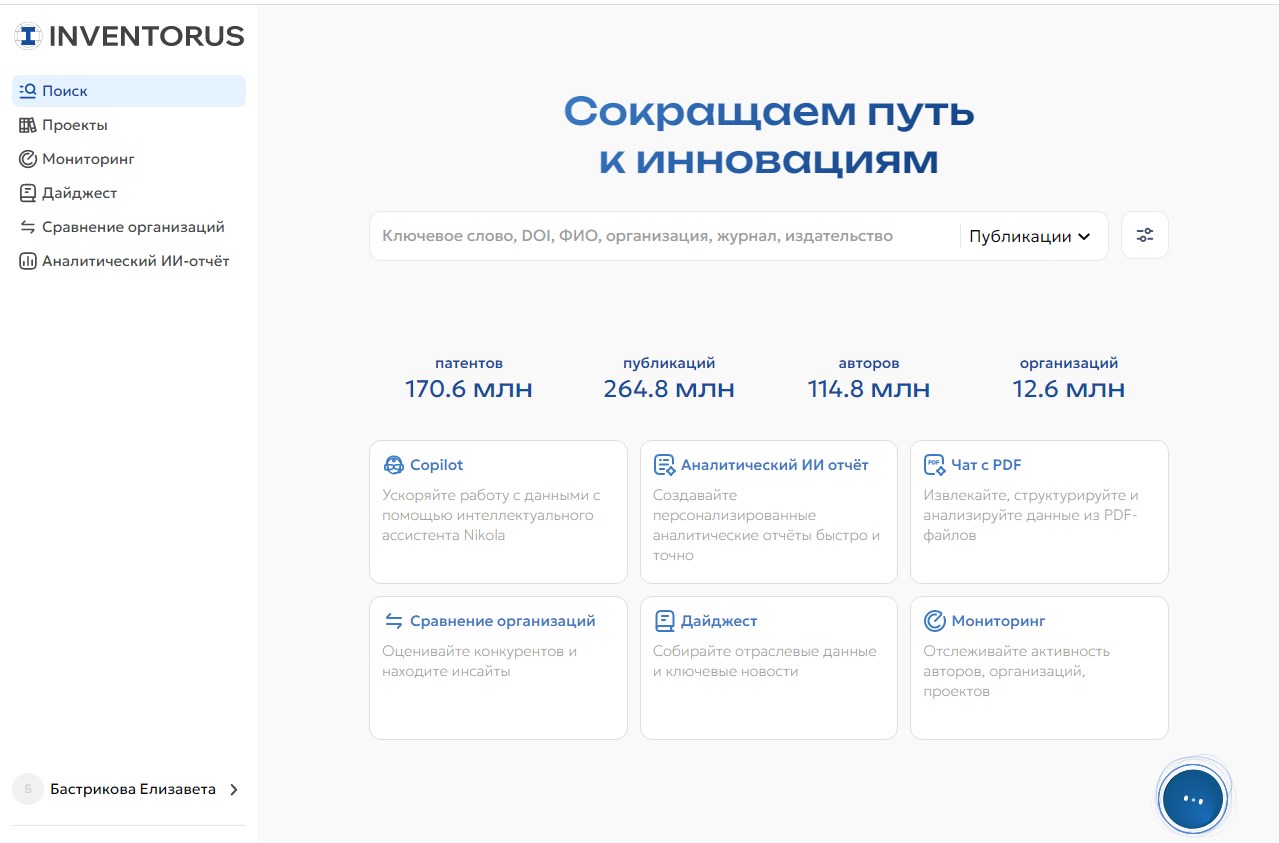Click the Дайджест icon in sidebar
This screenshot has width=1279, height=843.
(x=28, y=193)
